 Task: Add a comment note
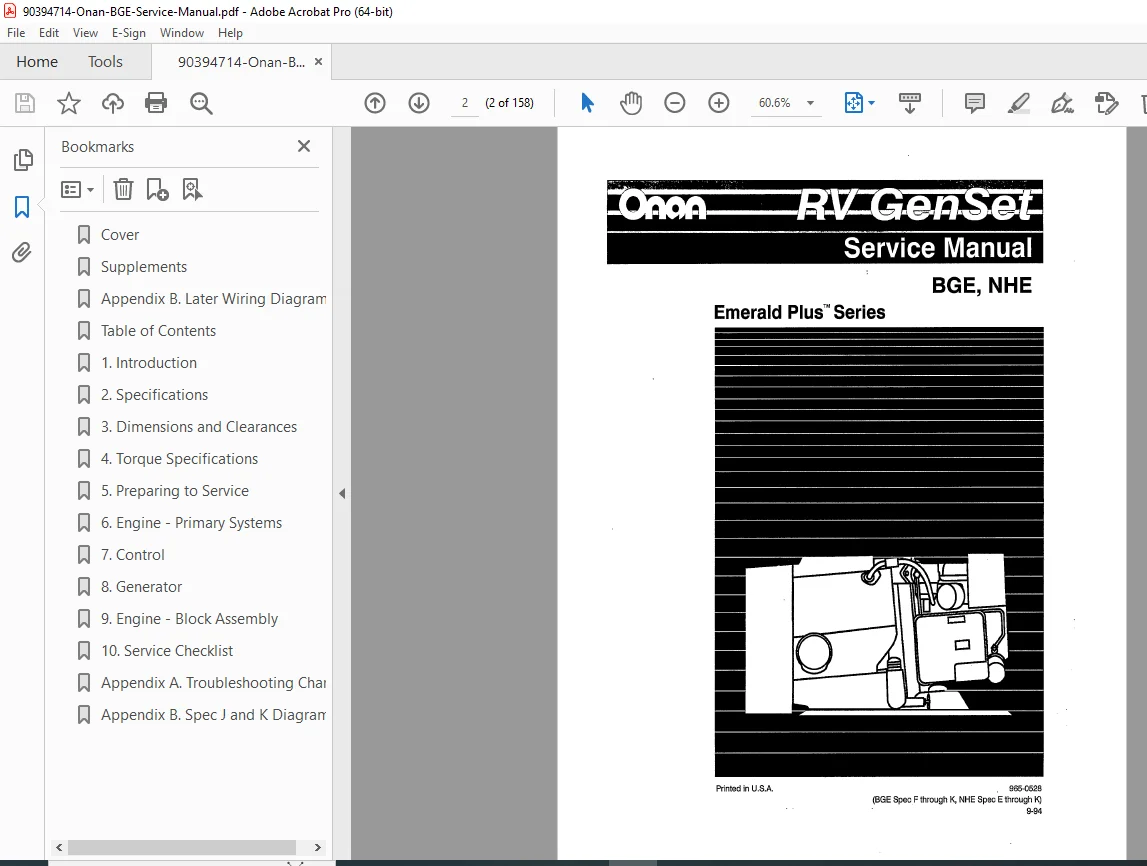click(974, 103)
